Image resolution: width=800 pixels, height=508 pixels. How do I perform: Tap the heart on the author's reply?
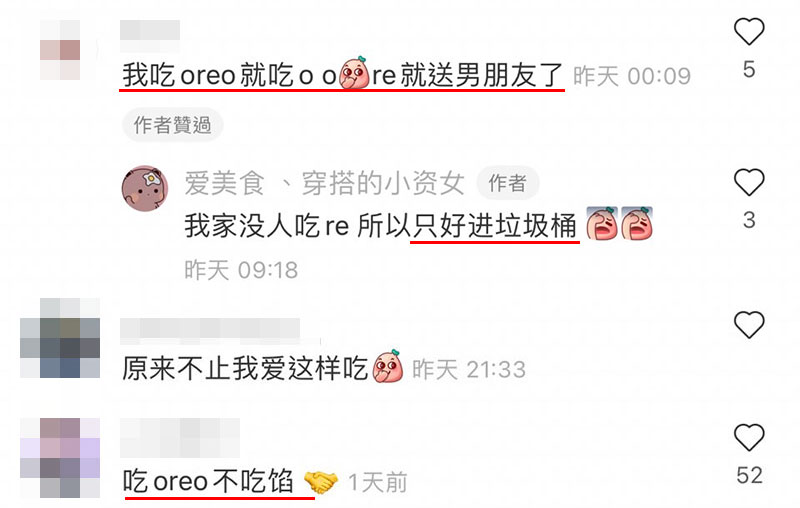click(749, 182)
